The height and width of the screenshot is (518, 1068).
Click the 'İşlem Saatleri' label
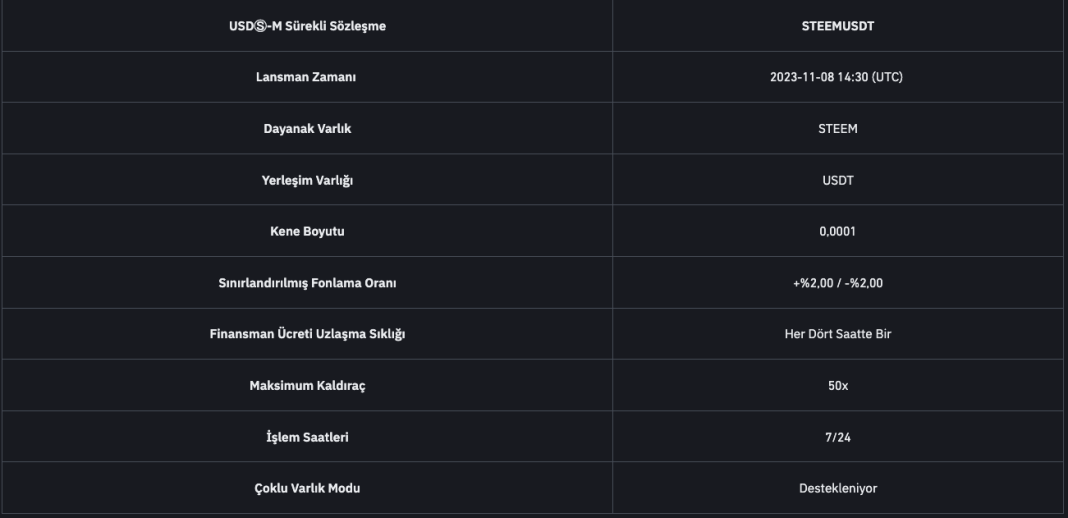(x=307, y=436)
